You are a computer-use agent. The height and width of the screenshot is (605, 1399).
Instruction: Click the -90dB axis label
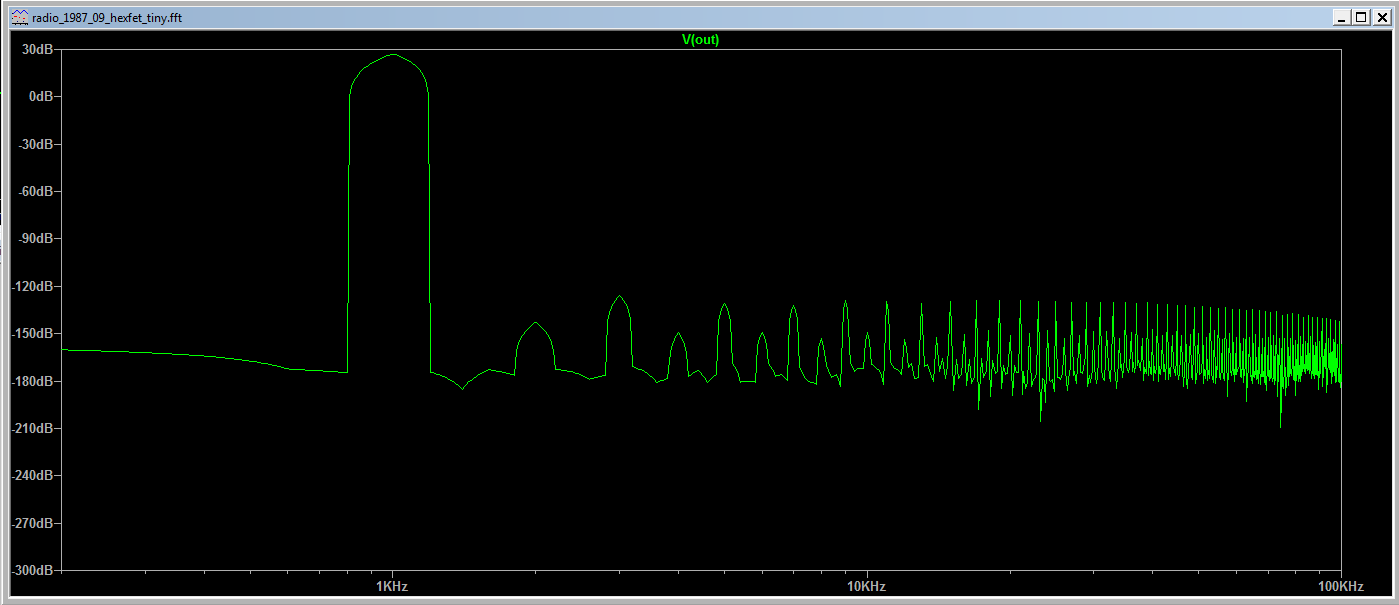pyautogui.click(x=35, y=239)
